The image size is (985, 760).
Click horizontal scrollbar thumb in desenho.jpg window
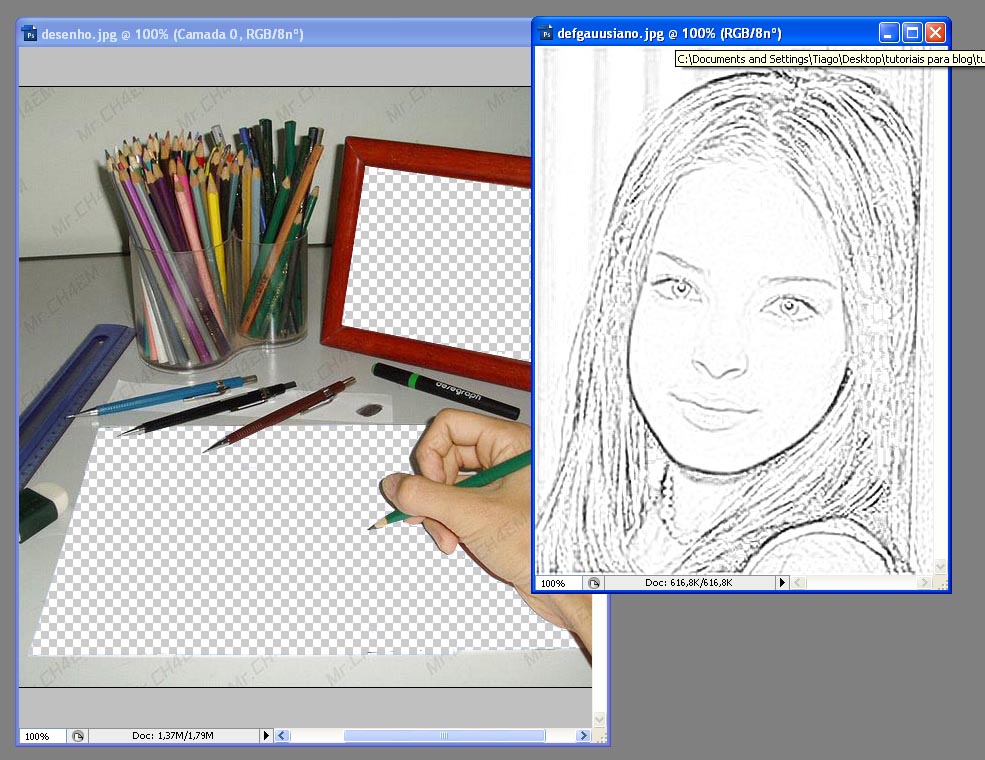[444, 736]
